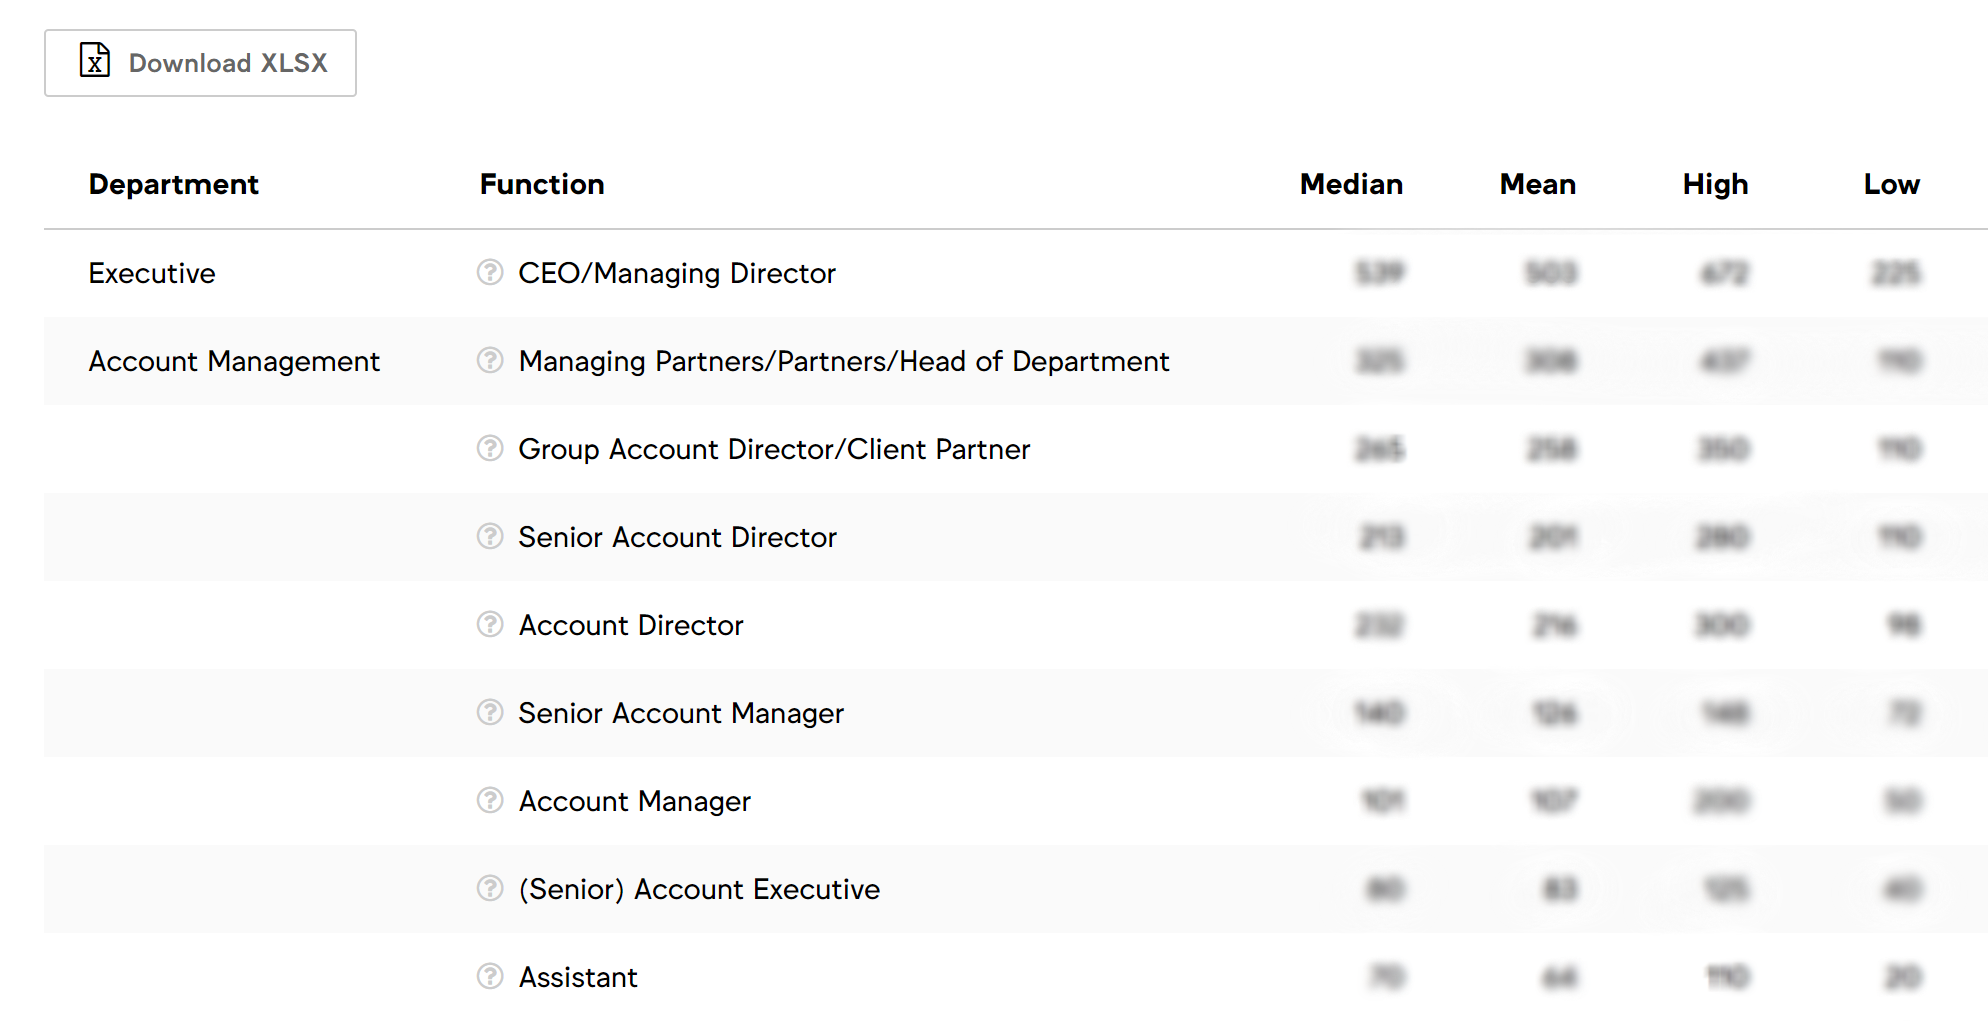Click the CEO/Managing Director function text
1988x1021 pixels.
(x=676, y=273)
